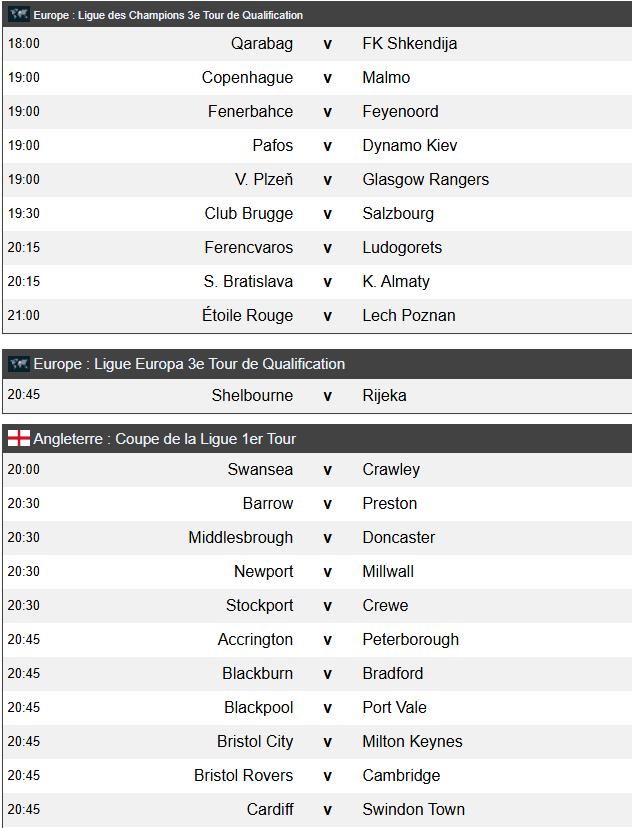Image resolution: width=632 pixels, height=828 pixels.
Task: Click the England flag icon
Action: (x=18, y=439)
